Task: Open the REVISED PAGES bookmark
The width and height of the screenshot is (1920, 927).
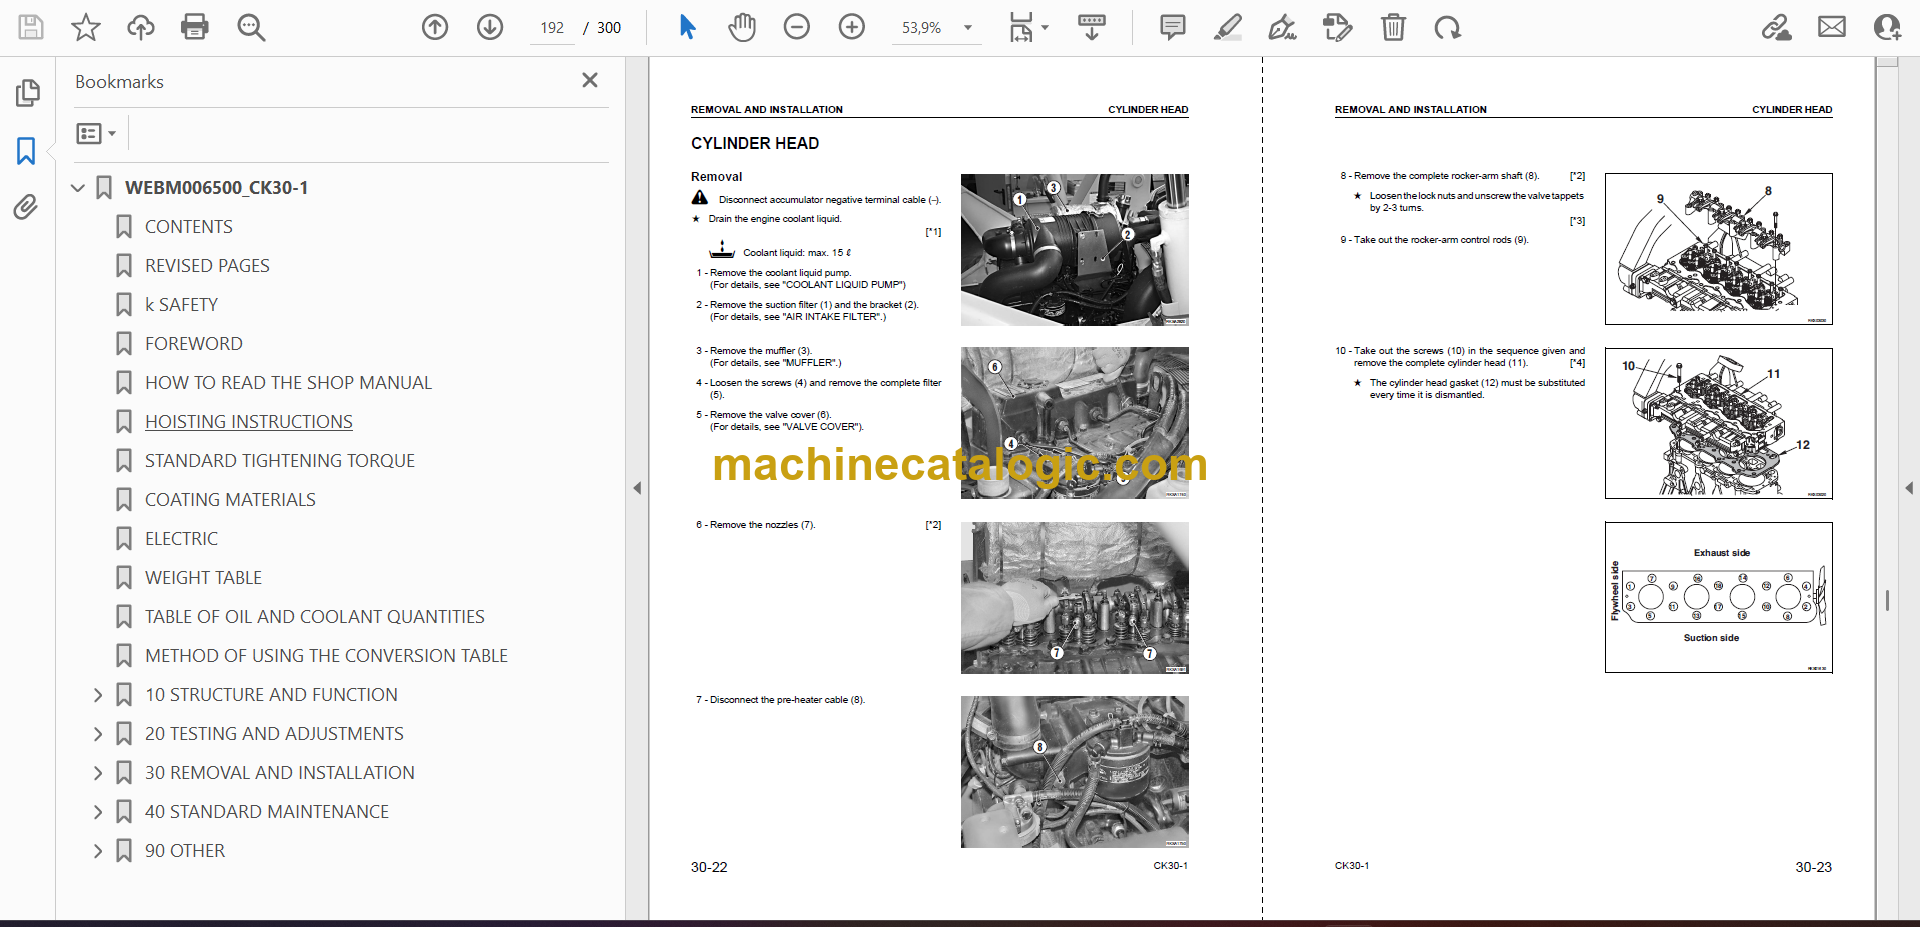Action: coord(207,266)
